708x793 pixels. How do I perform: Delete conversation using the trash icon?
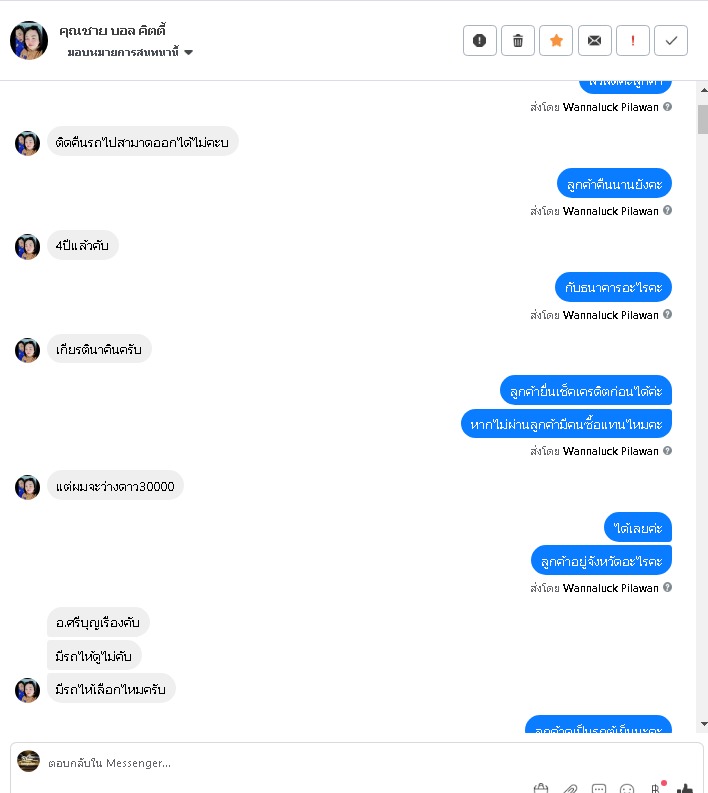point(518,40)
